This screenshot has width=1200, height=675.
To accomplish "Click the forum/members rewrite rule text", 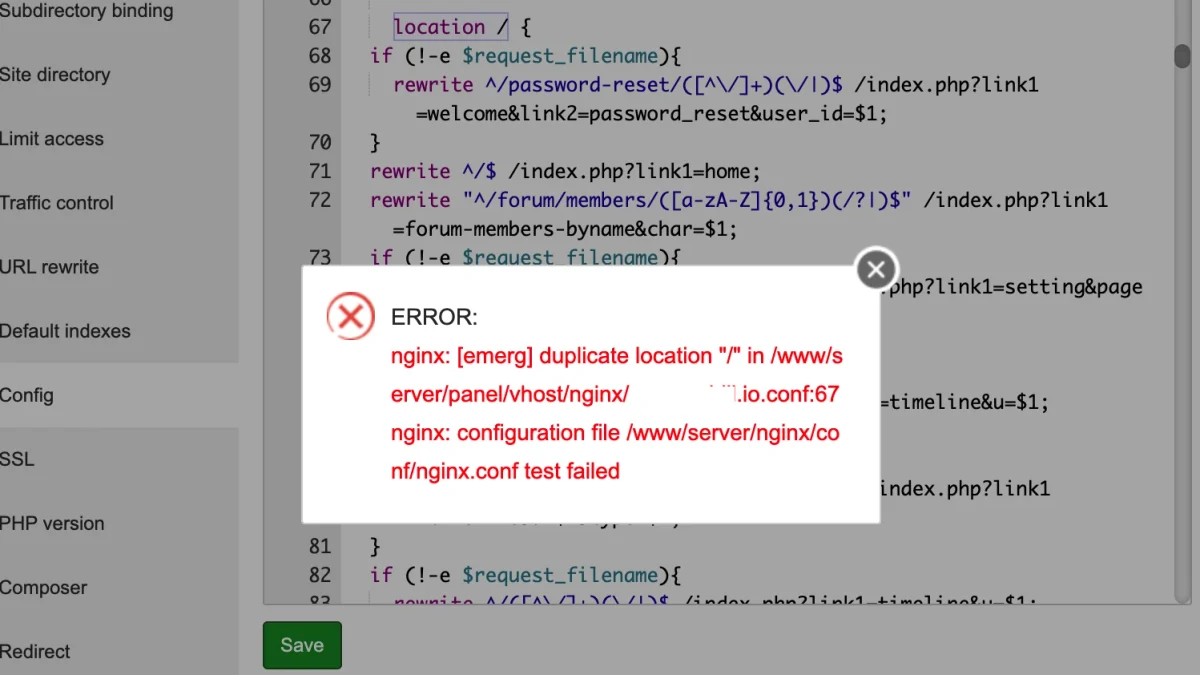I will tap(739, 214).
